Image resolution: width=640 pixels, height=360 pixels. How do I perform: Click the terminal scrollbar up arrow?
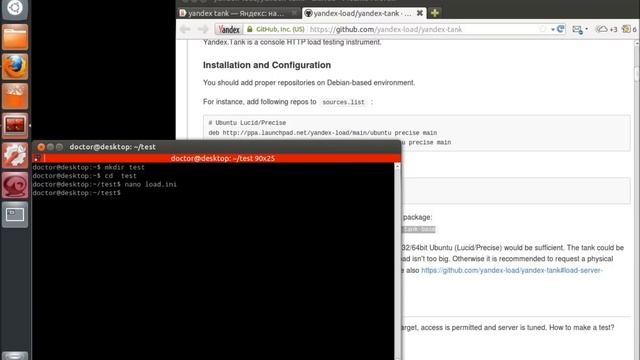coord(398,167)
